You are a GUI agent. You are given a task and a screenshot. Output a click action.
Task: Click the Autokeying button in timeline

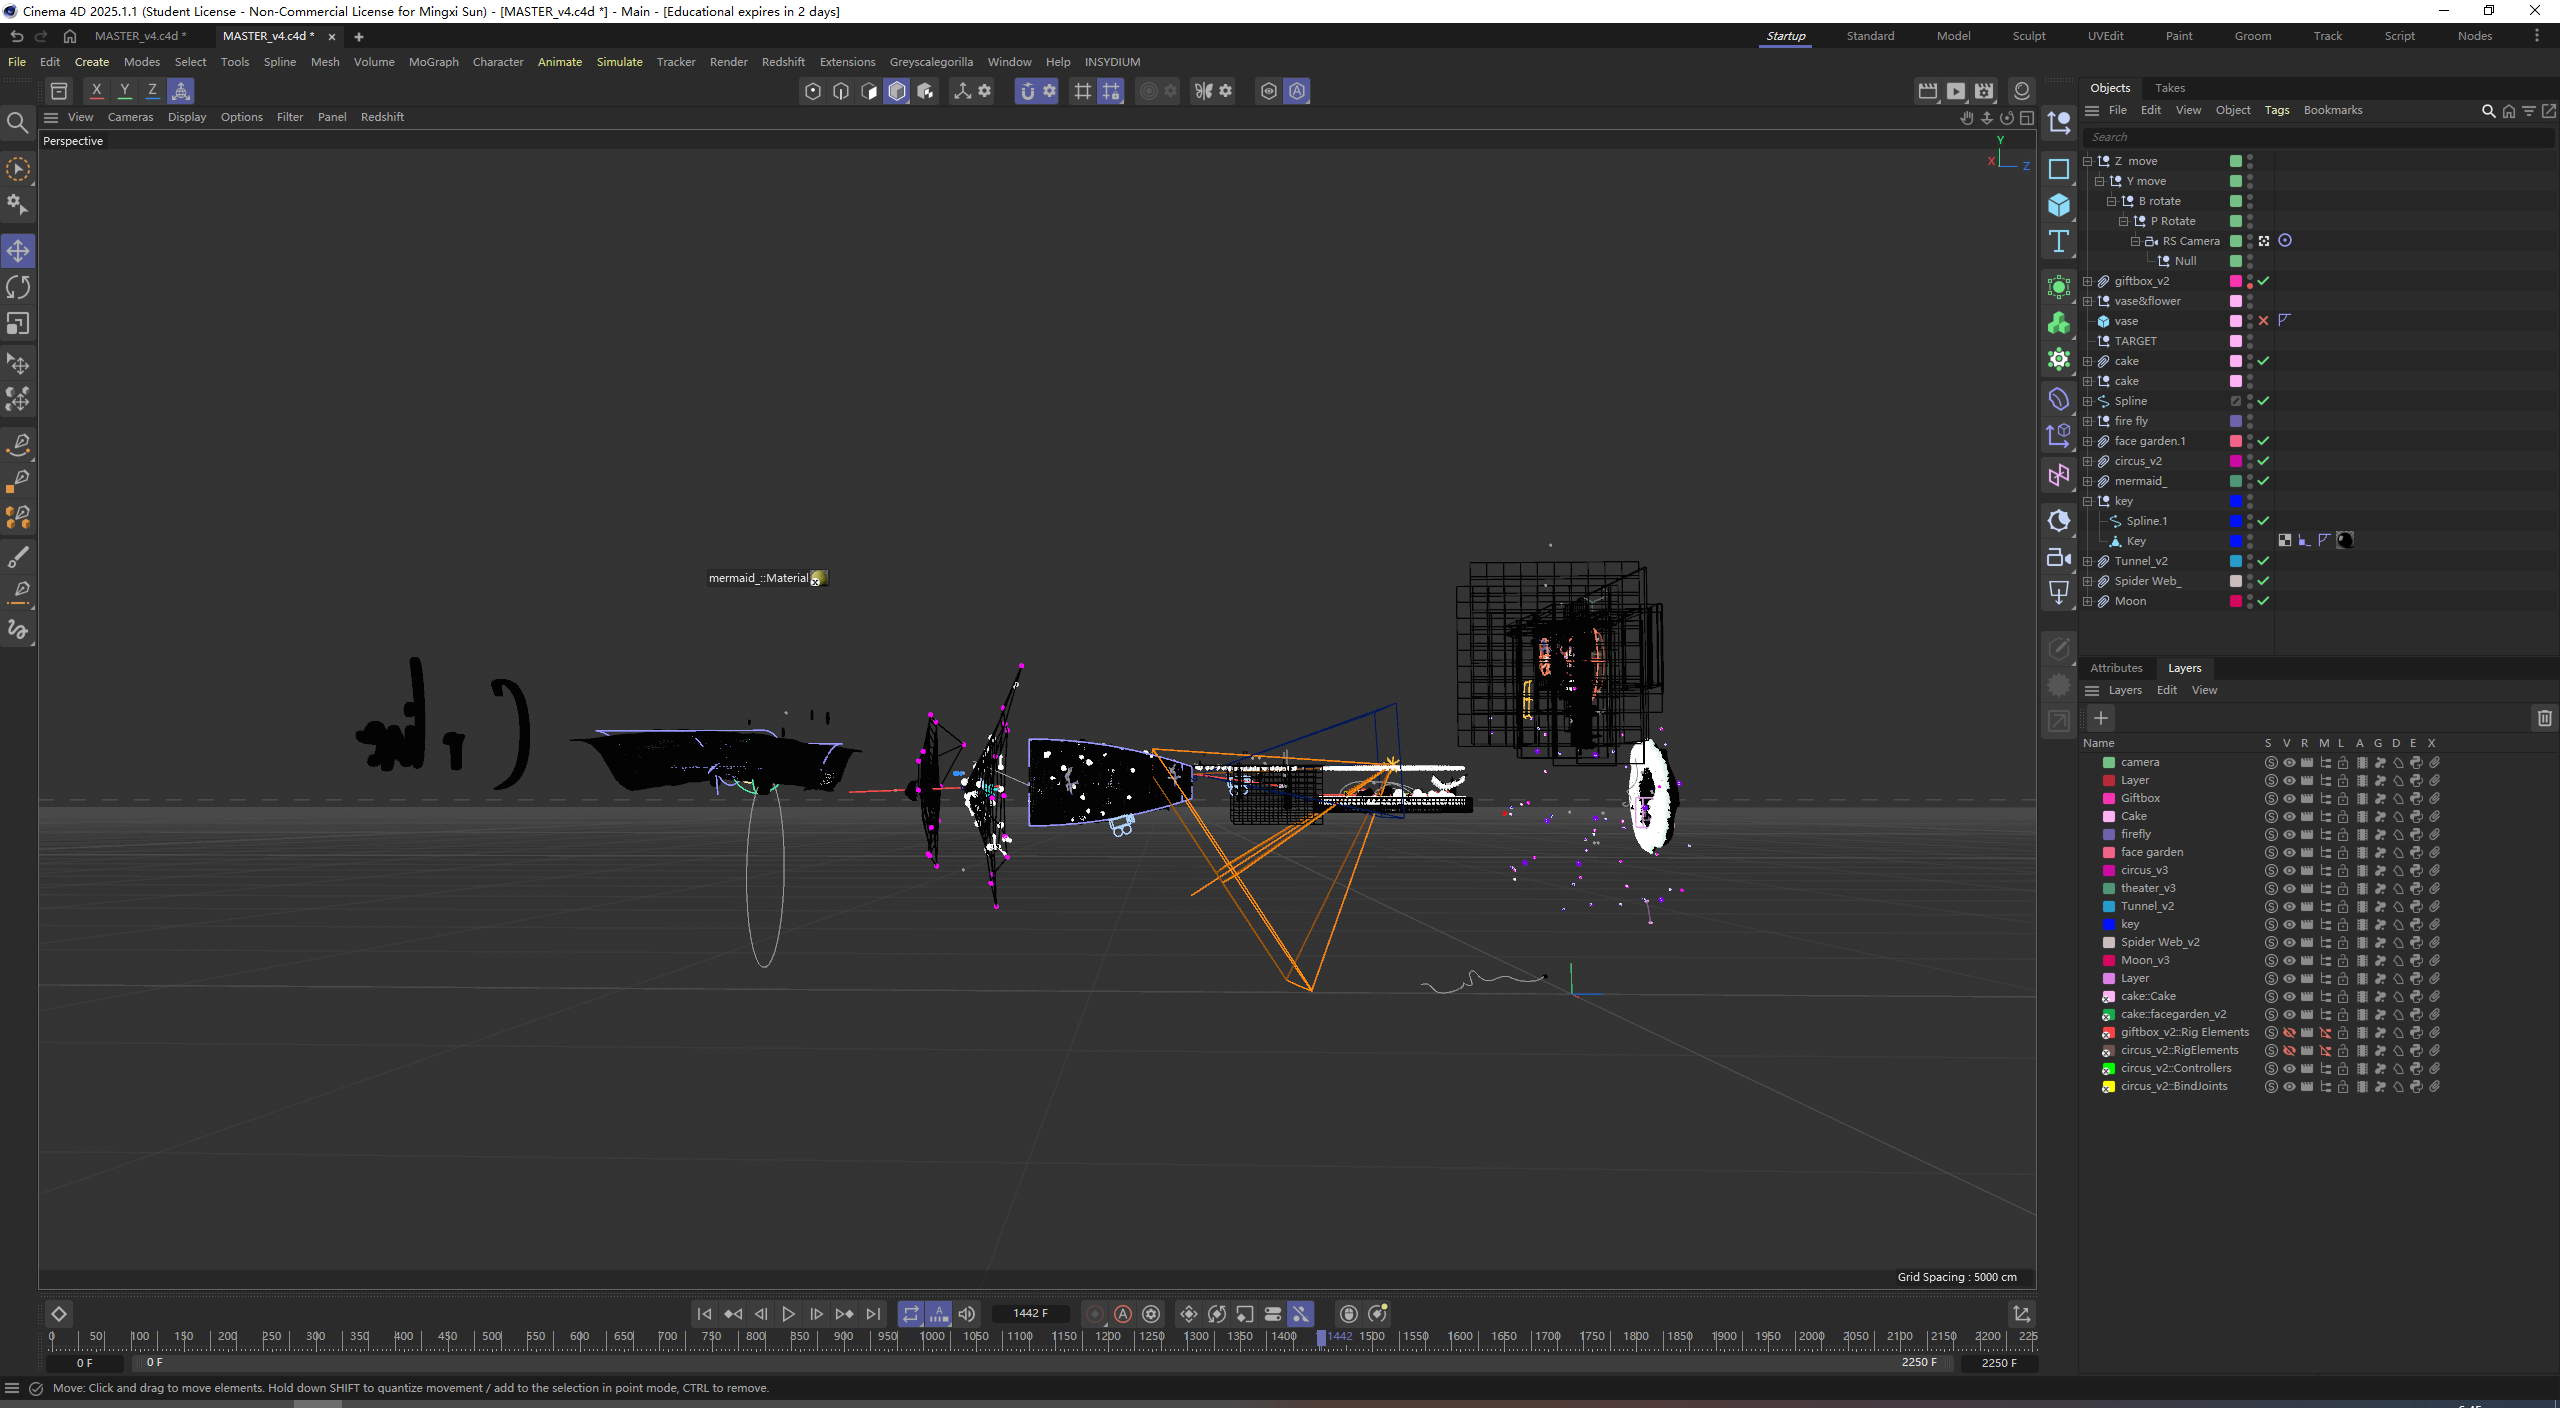1123,1314
